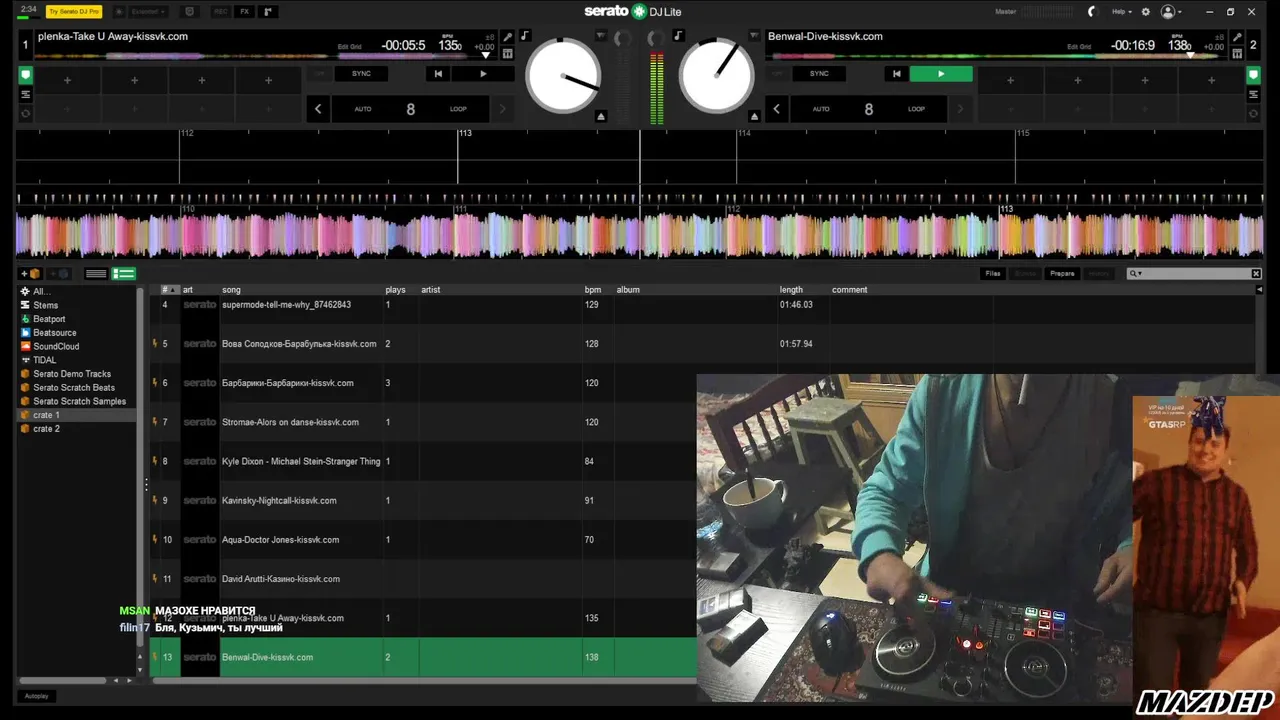Open Beatsource in sidebar
Viewport: 1280px width, 720px height.
click(54, 332)
